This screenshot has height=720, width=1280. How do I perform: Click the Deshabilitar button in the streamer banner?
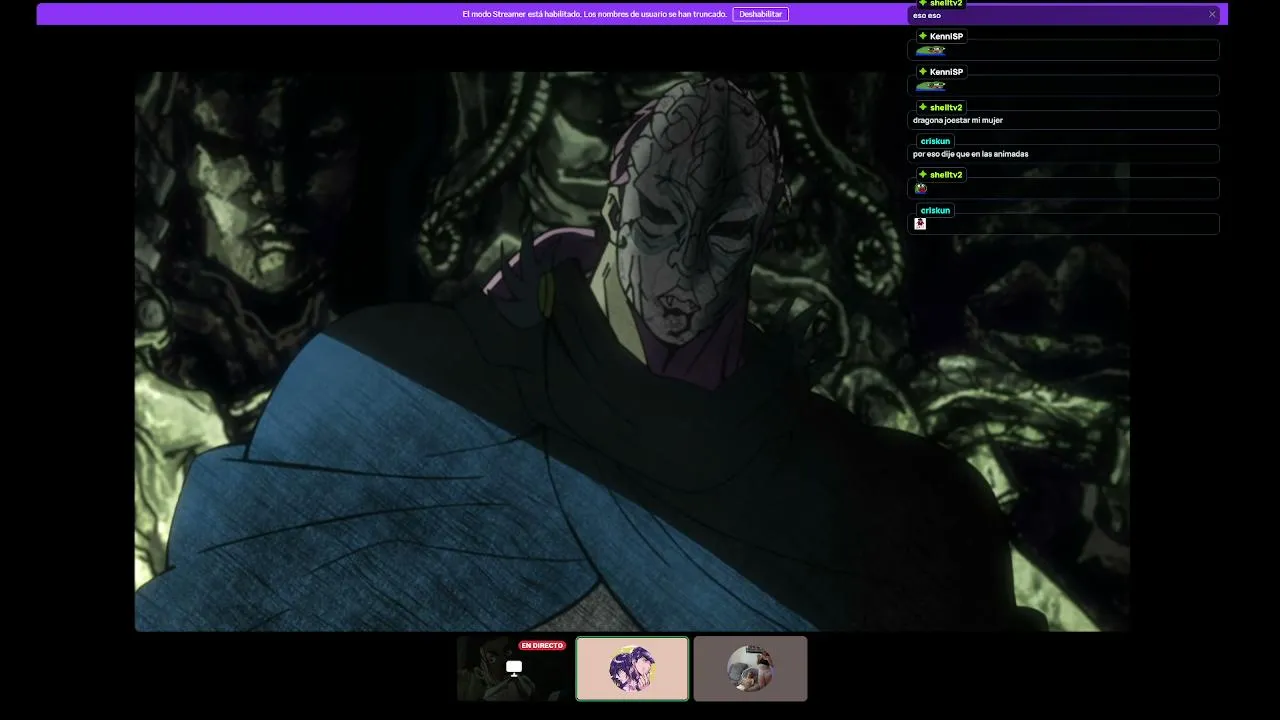point(760,14)
